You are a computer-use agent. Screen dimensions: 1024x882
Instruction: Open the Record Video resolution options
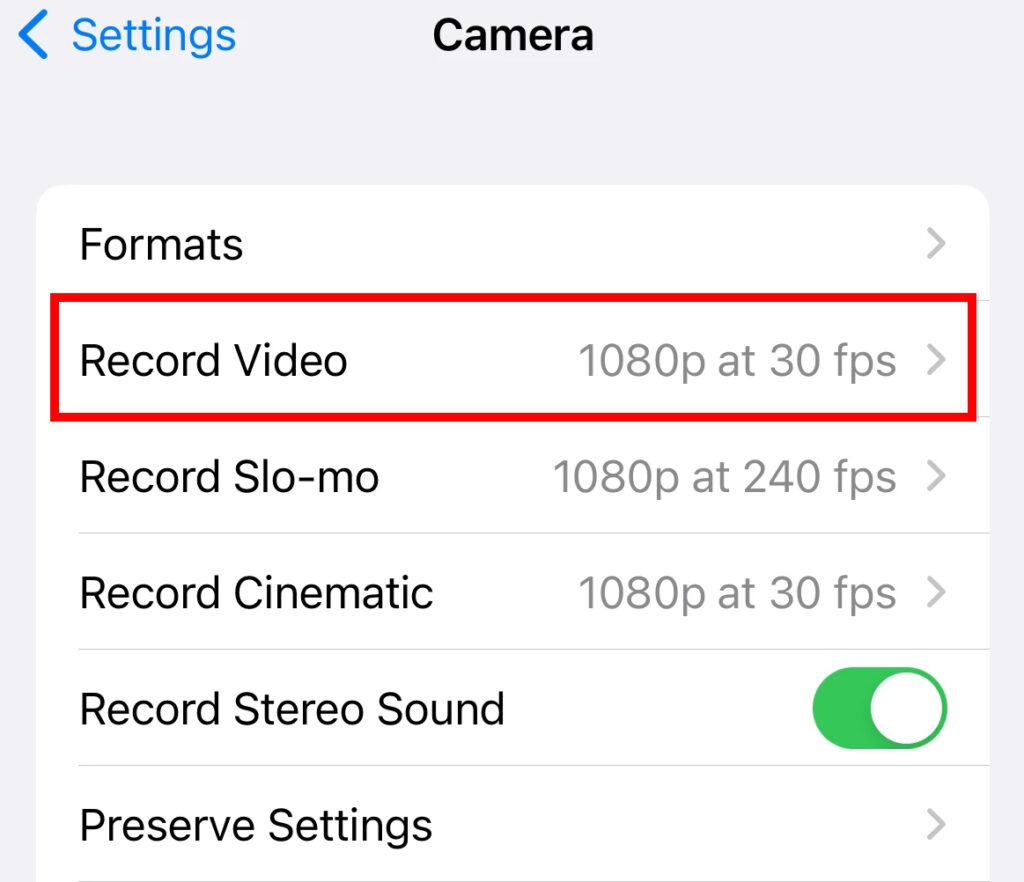500,360
